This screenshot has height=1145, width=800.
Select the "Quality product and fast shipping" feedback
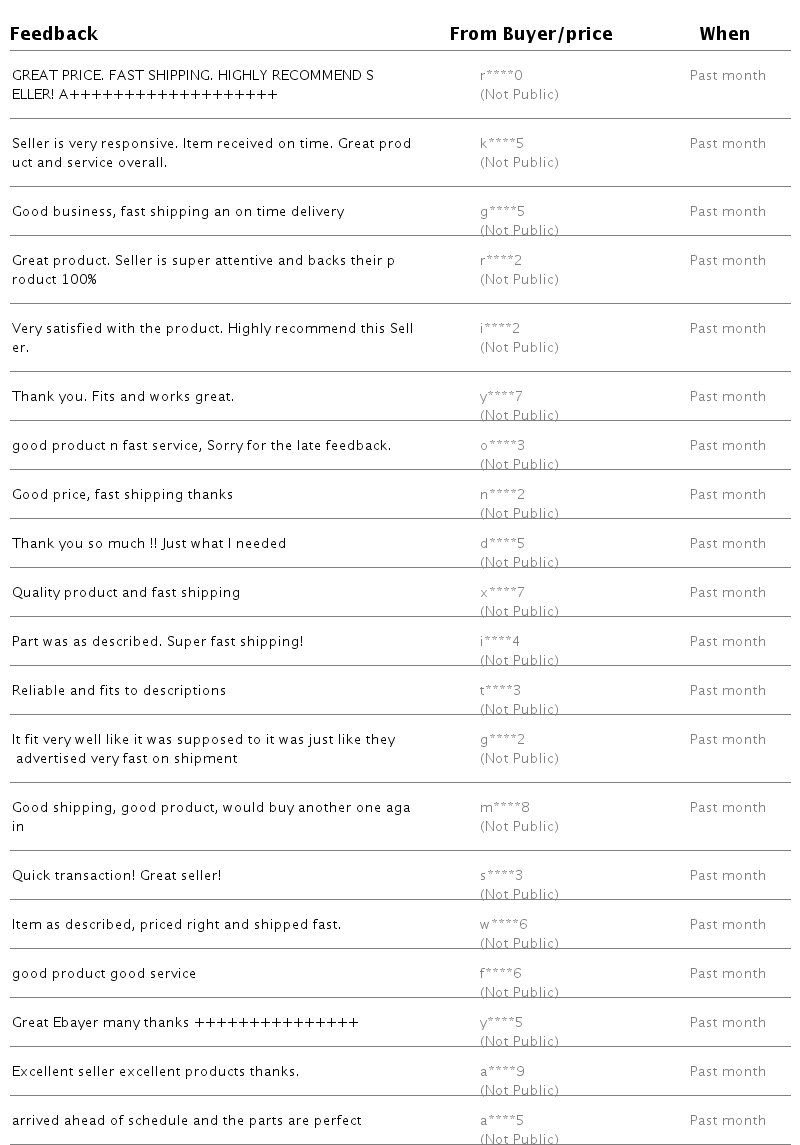point(126,593)
